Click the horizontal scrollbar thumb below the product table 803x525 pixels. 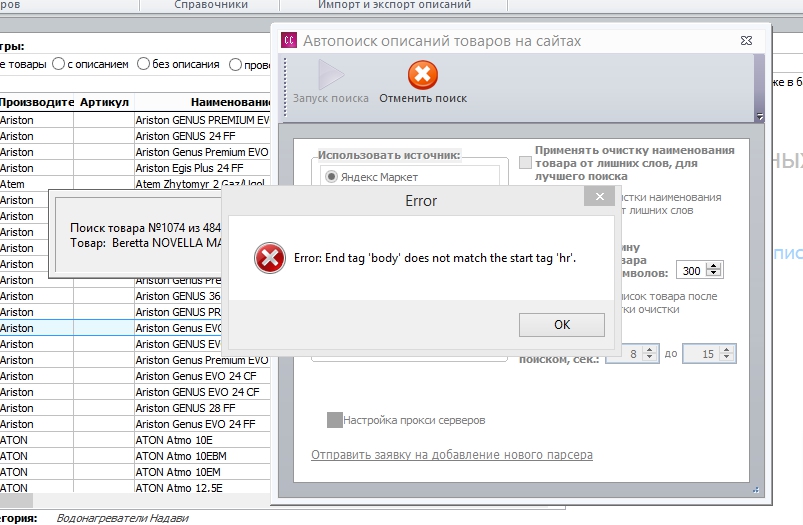(16, 500)
